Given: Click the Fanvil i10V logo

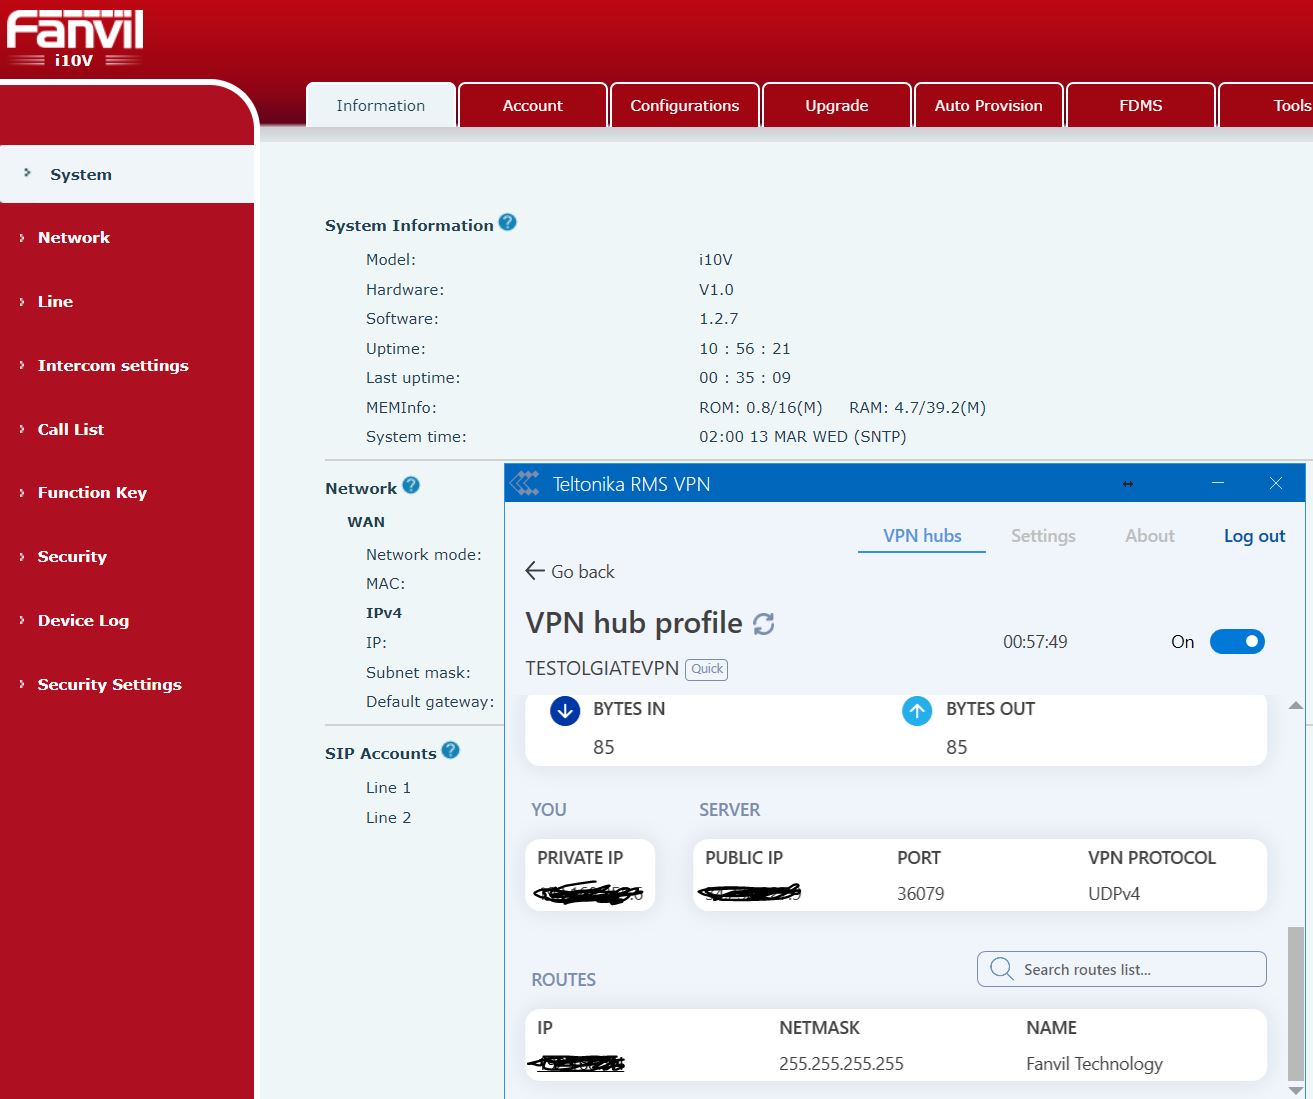Looking at the screenshot, I should 75,38.
